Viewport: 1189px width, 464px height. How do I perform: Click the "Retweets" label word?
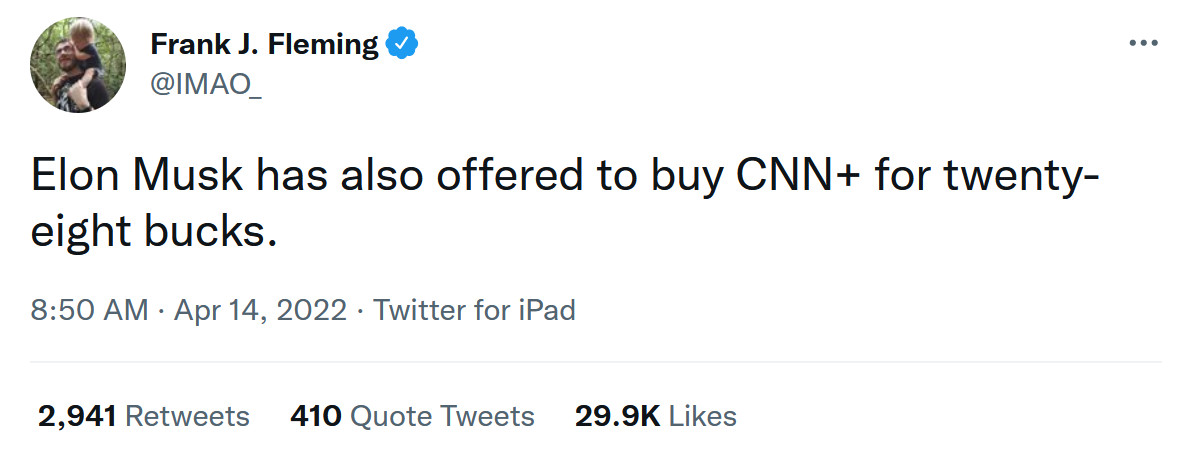pos(188,415)
